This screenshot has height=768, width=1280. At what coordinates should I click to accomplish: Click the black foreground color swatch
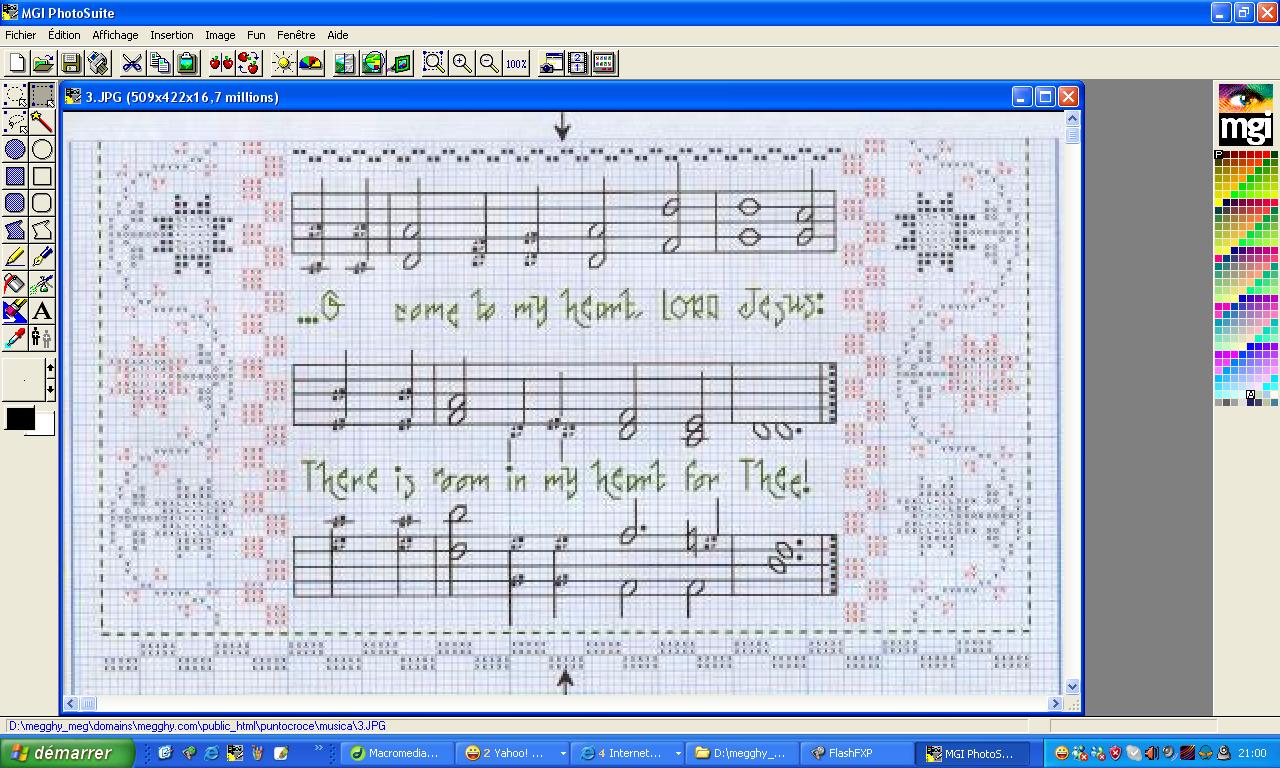click(19, 418)
